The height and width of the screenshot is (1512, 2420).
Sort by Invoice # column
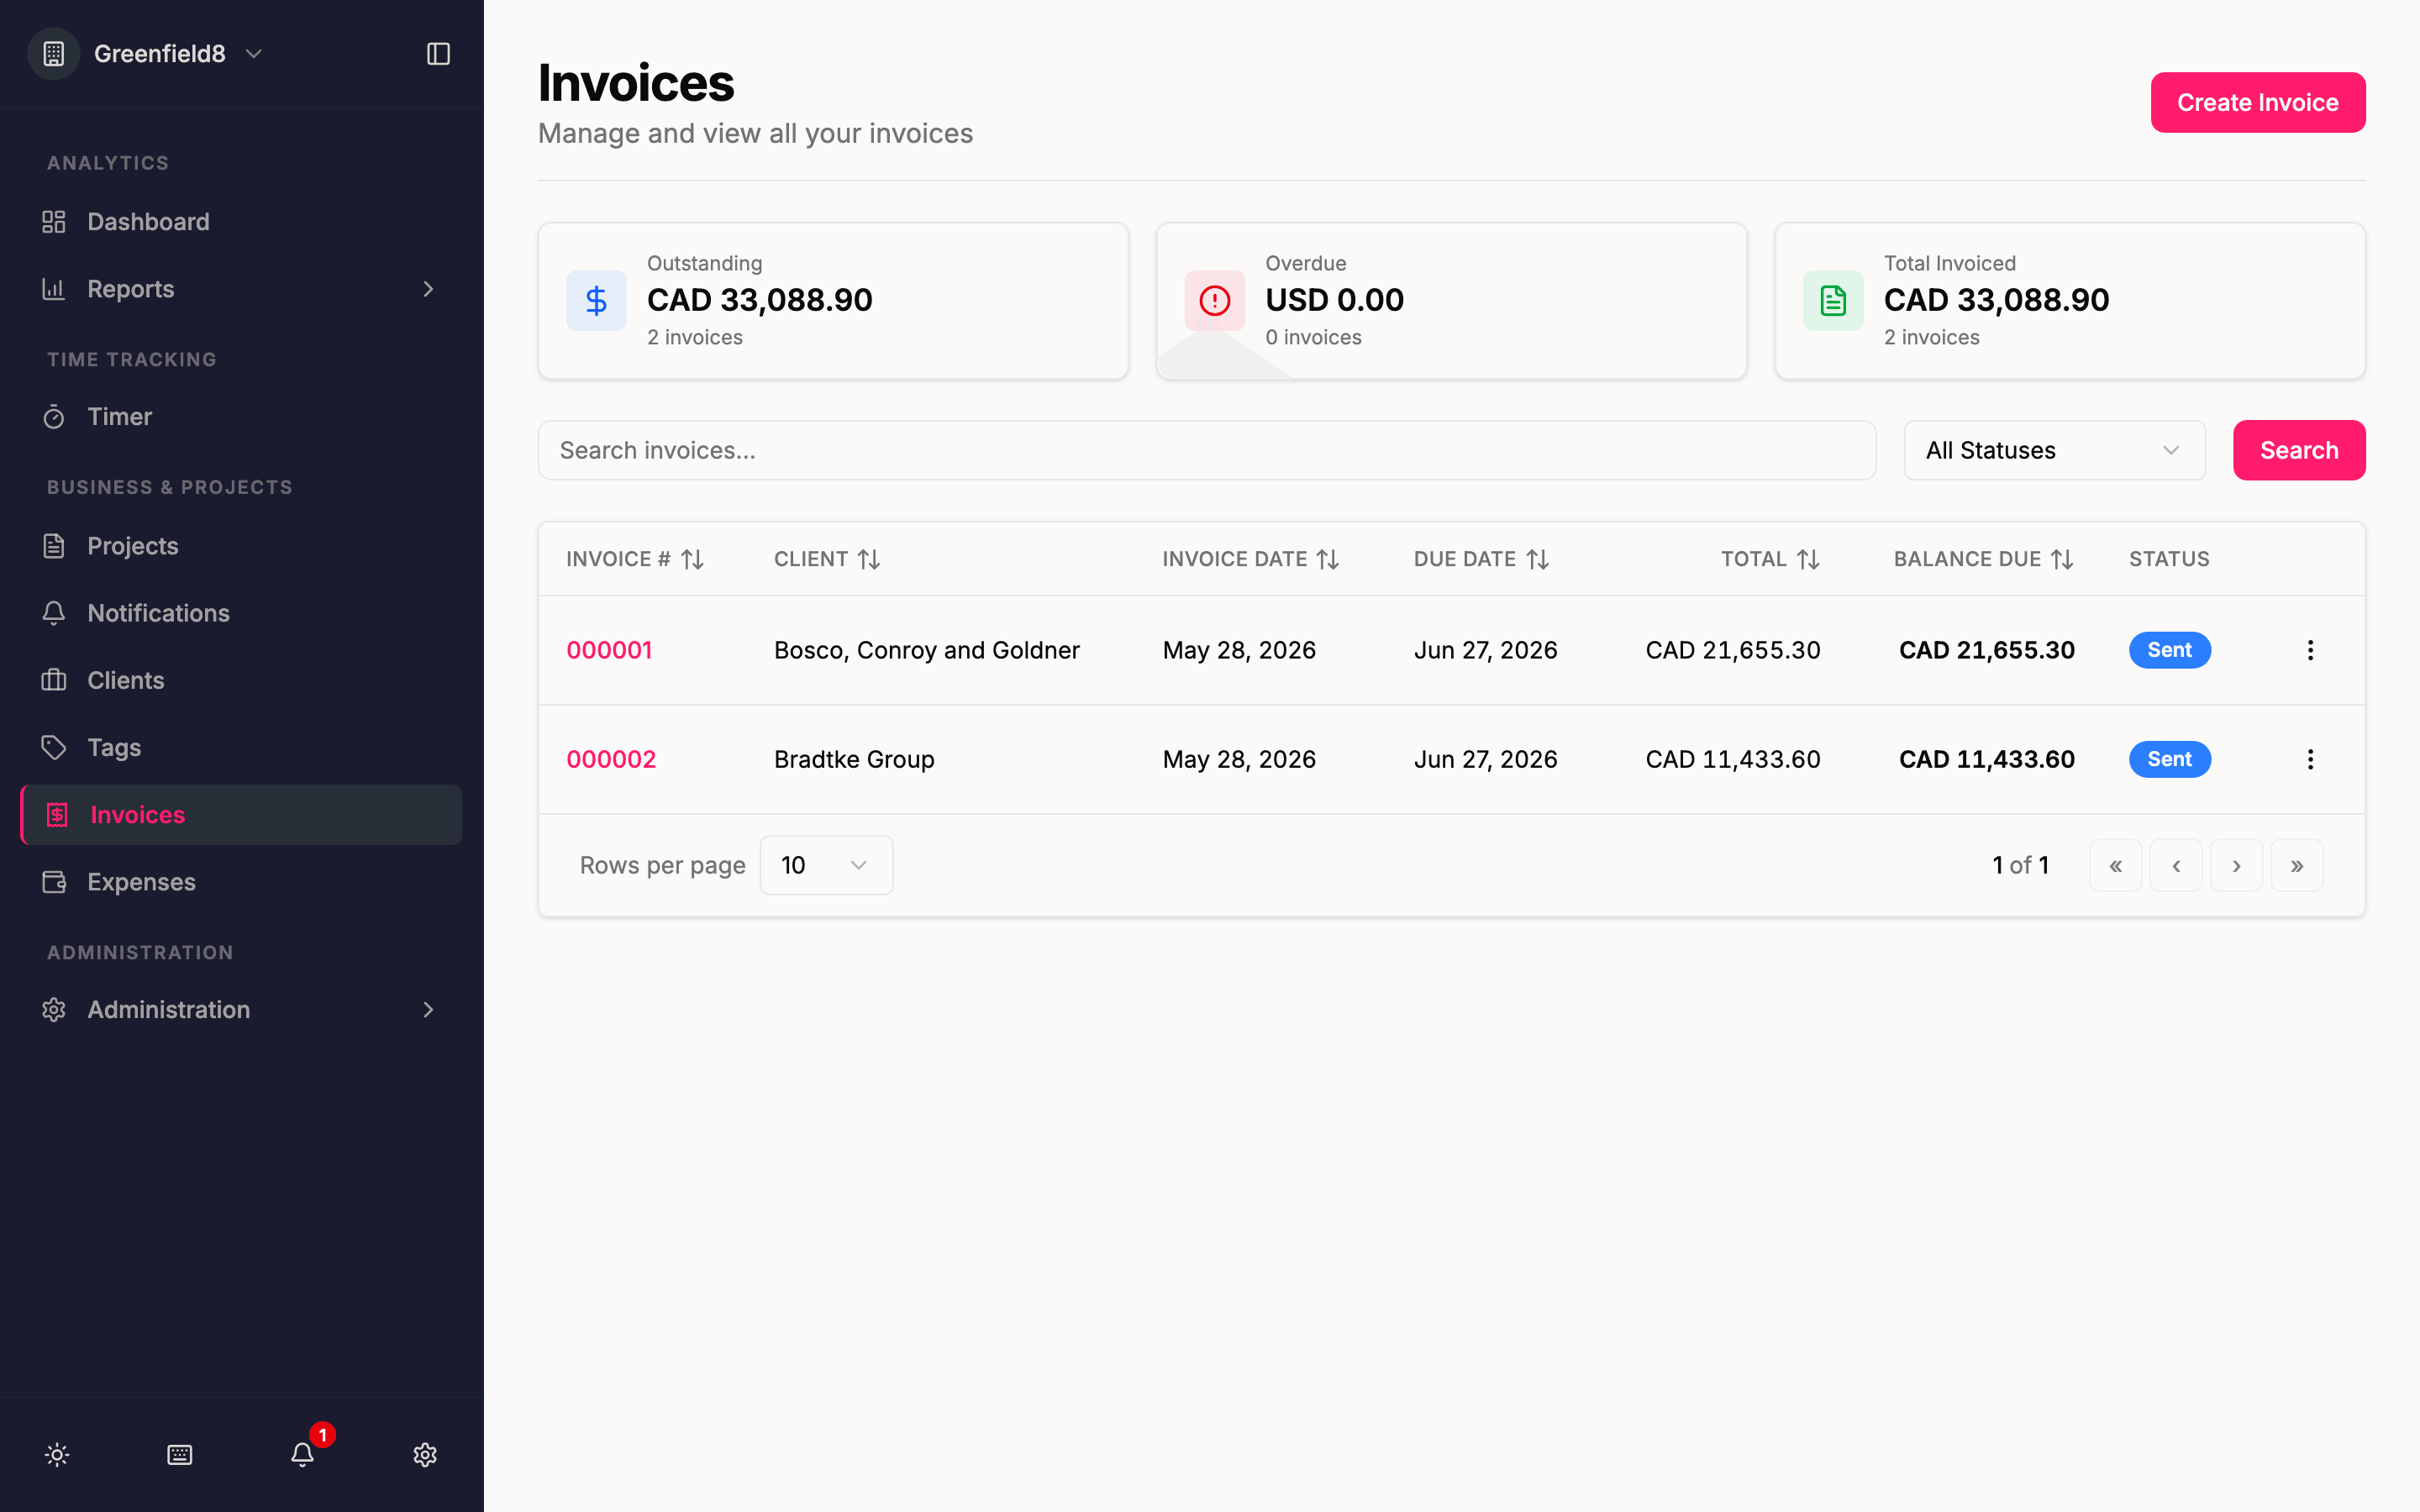635,559
